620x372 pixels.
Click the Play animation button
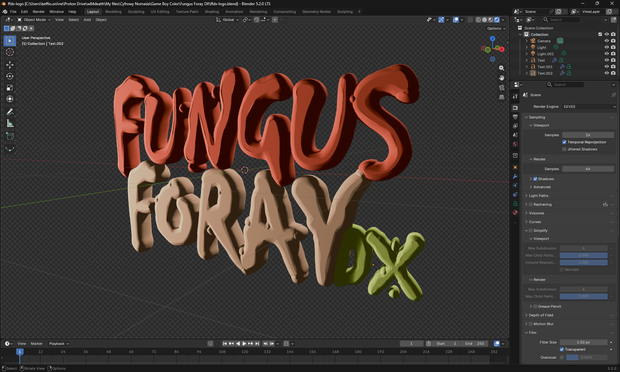[x=244, y=344]
